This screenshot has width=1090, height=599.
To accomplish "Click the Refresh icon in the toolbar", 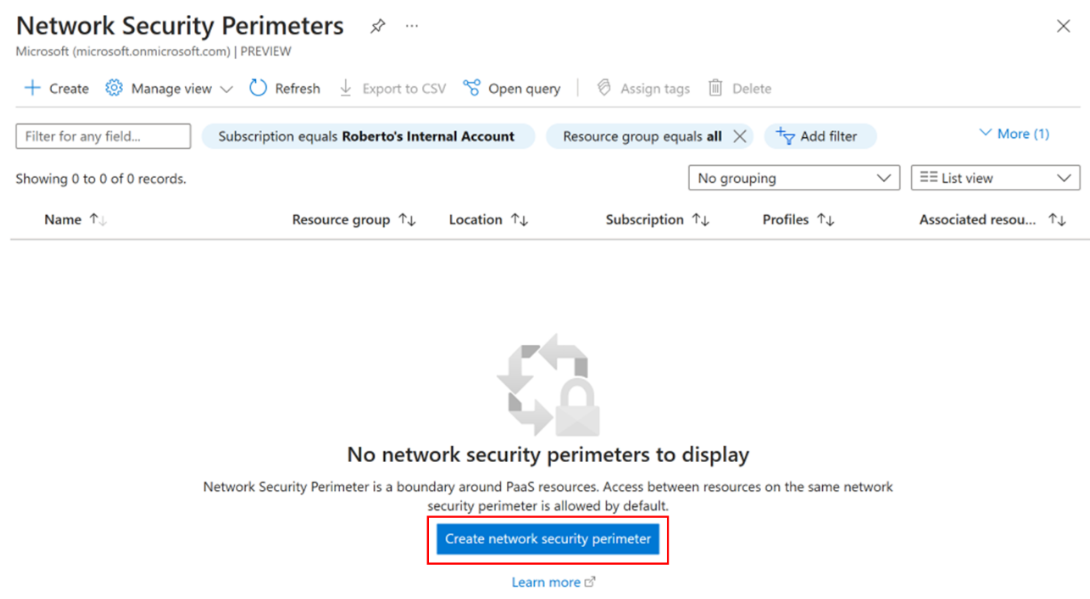I will [258, 88].
